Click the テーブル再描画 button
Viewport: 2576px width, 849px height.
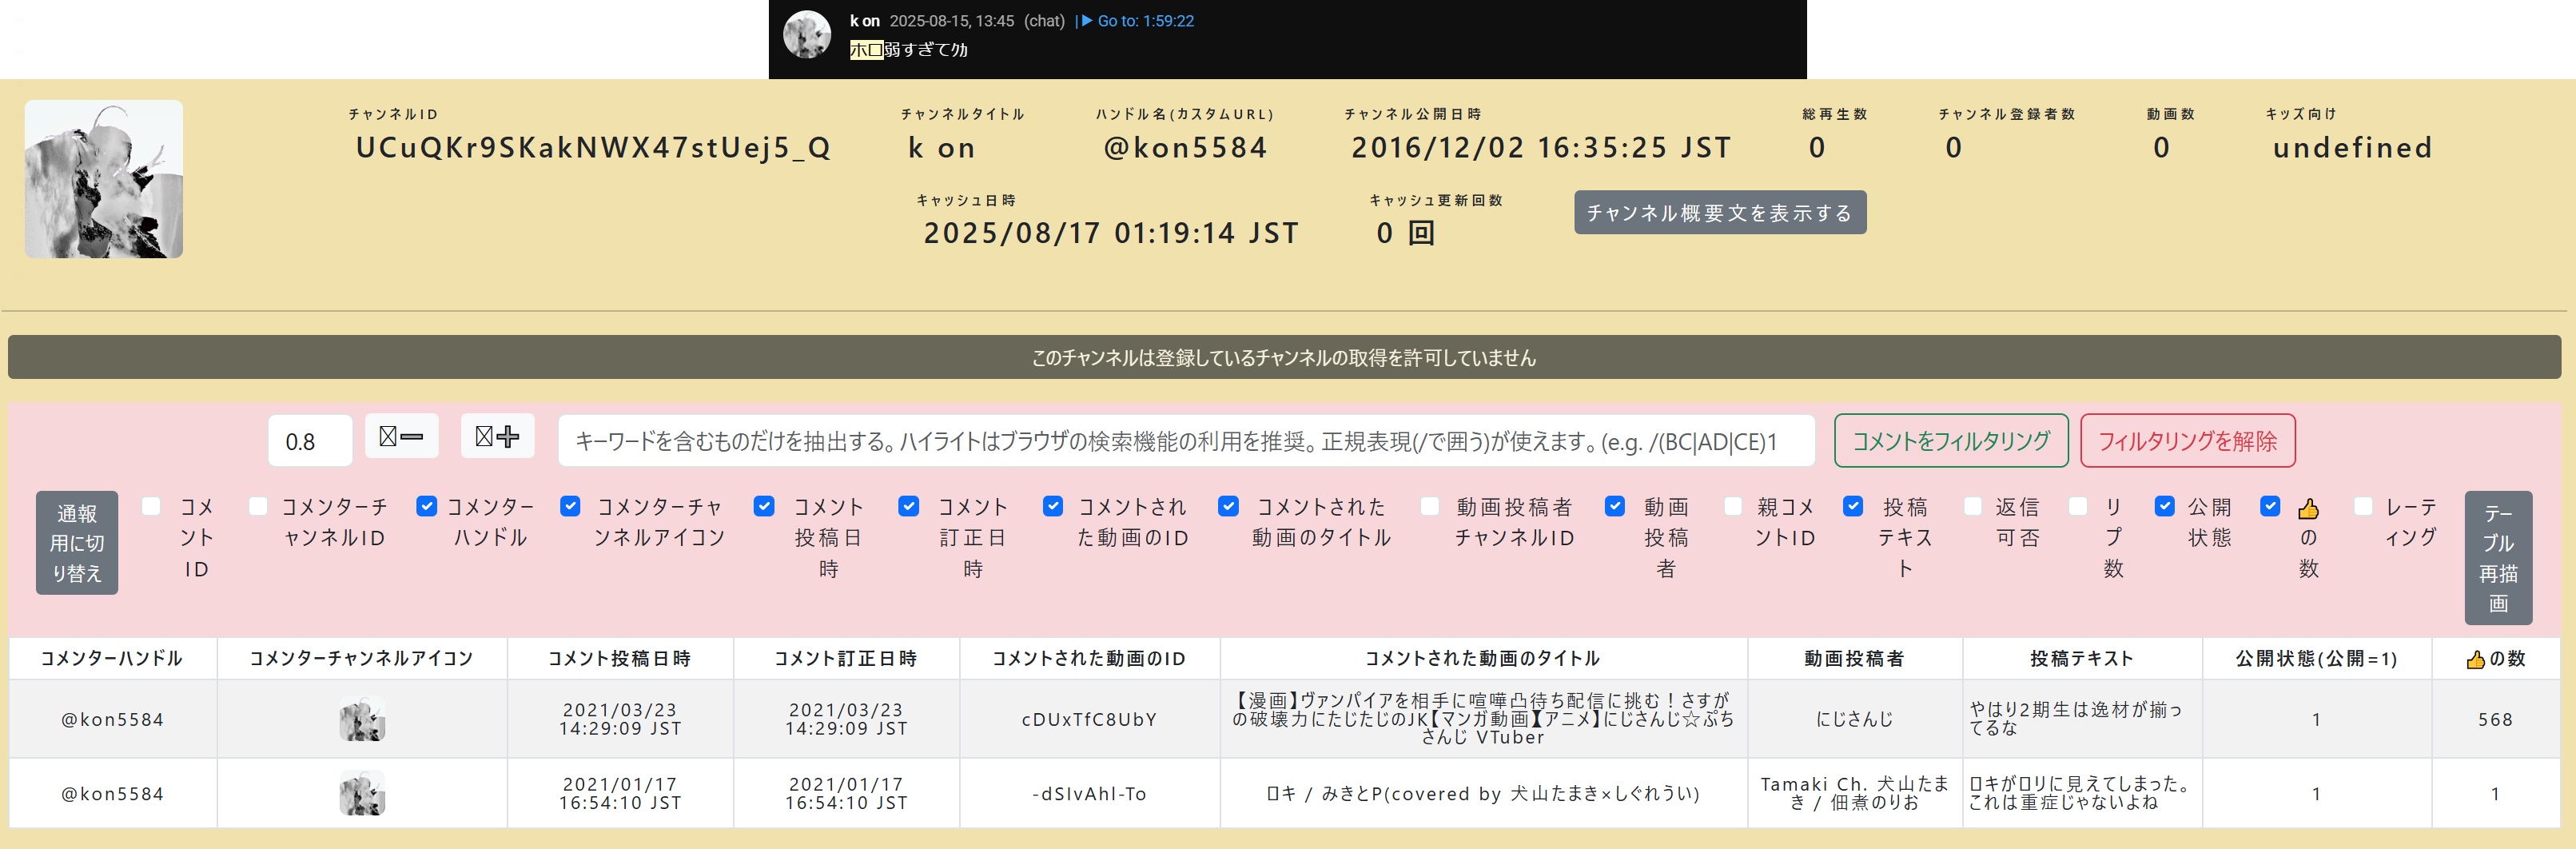pyautogui.click(x=2497, y=557)
